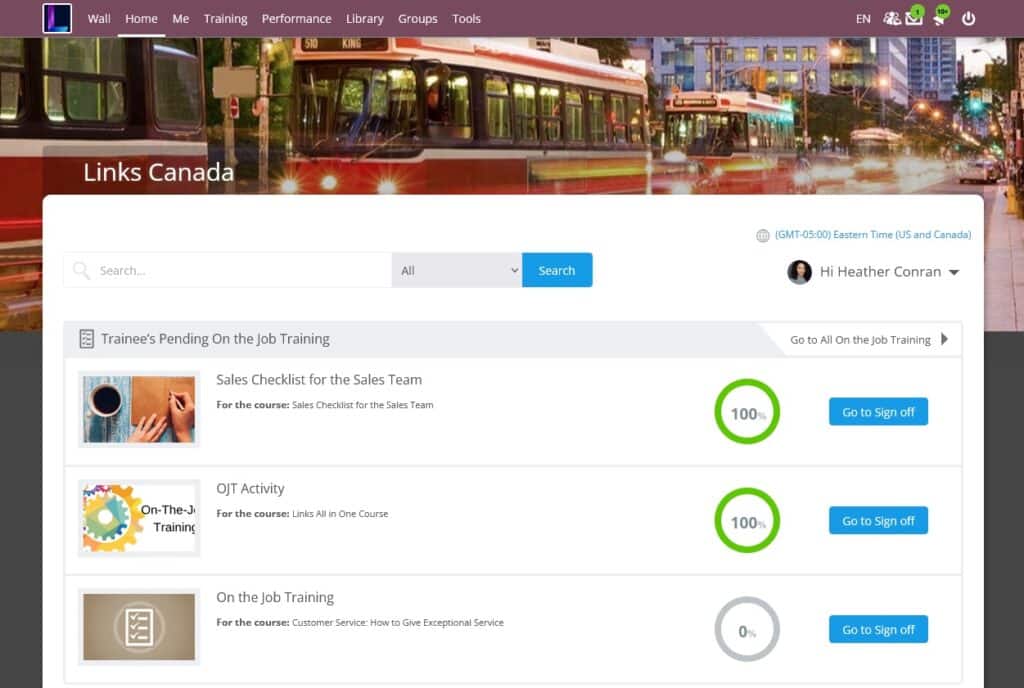Click Heather Conran's profile avatar
The image size is (1024, 688).
click(799, 272)
